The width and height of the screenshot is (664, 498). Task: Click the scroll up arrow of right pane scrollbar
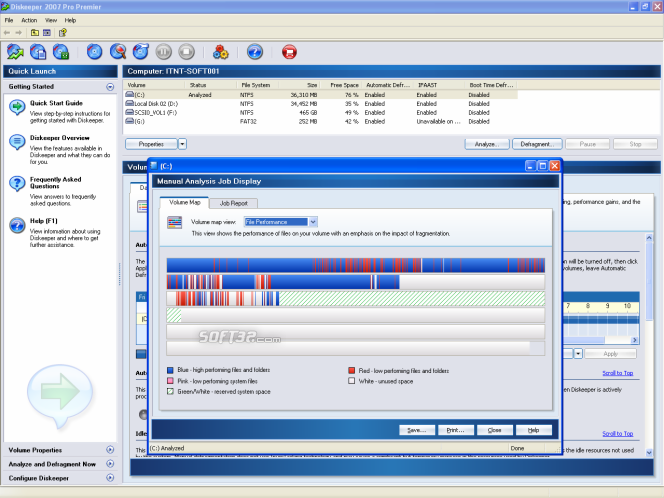tap(649, 238)
